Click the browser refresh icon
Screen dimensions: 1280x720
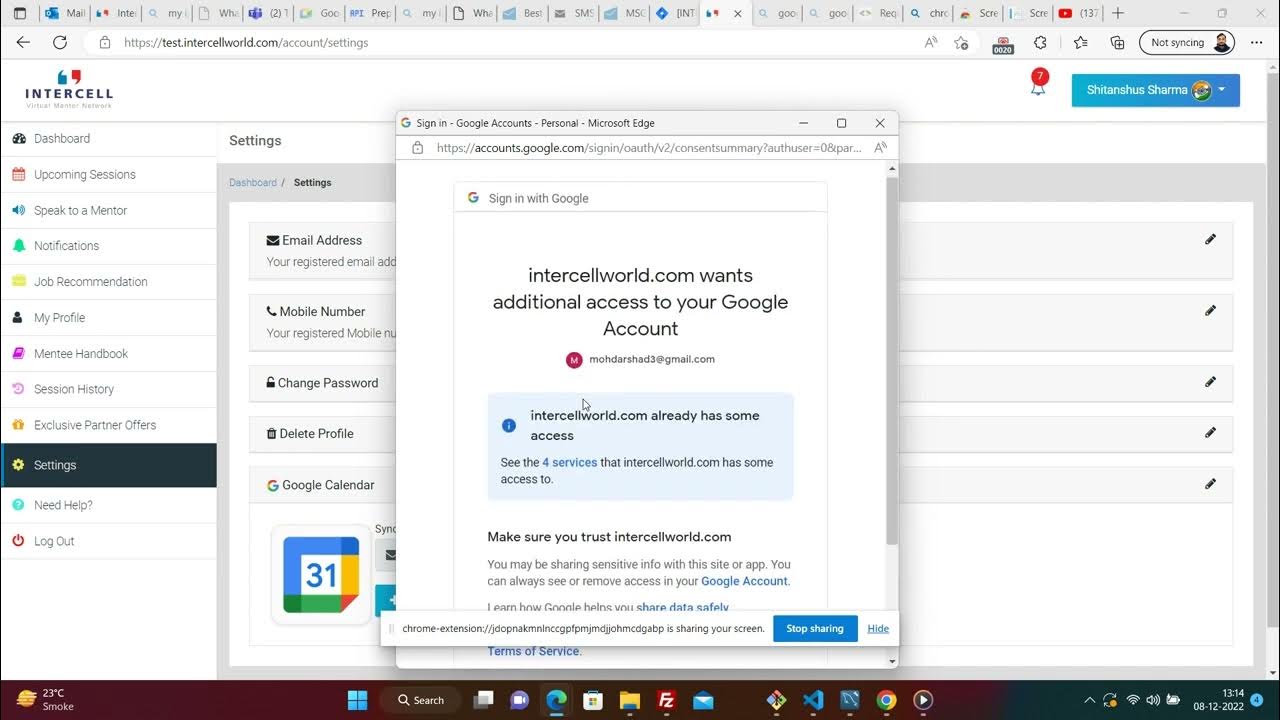pyautogui.click(x=60, y=43)
